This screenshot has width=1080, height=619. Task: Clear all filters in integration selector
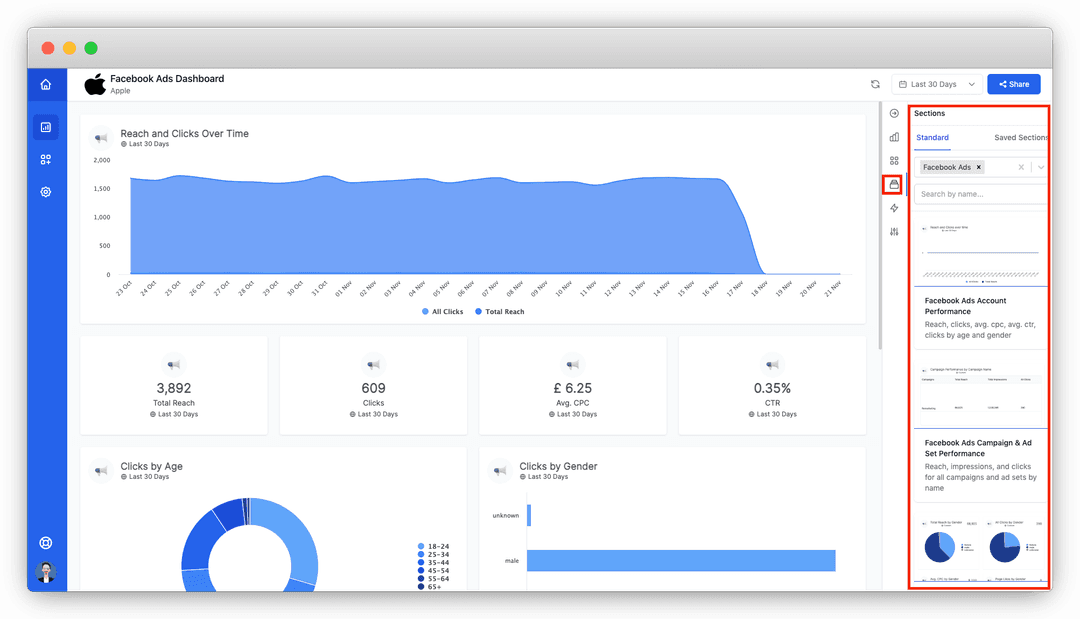(x=1021, y=167)
